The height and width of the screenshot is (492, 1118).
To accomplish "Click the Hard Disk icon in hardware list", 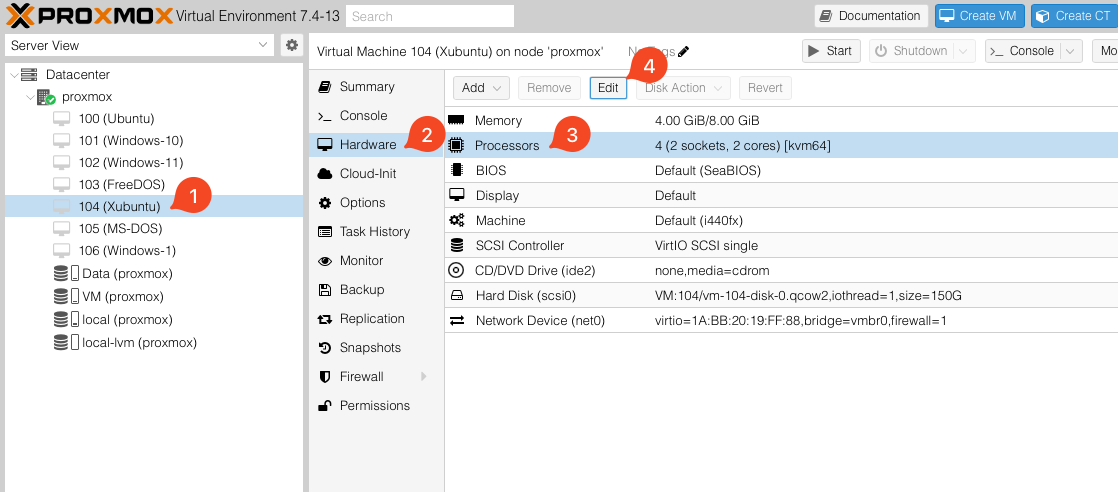I will tap(457, 296).
